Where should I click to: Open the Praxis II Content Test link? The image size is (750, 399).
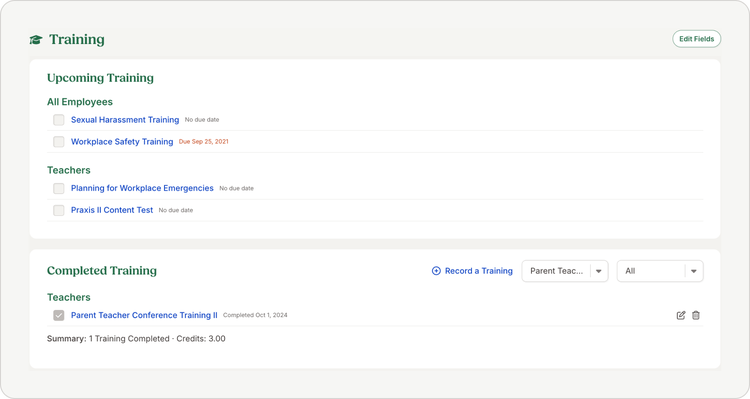tap(112, 210)
